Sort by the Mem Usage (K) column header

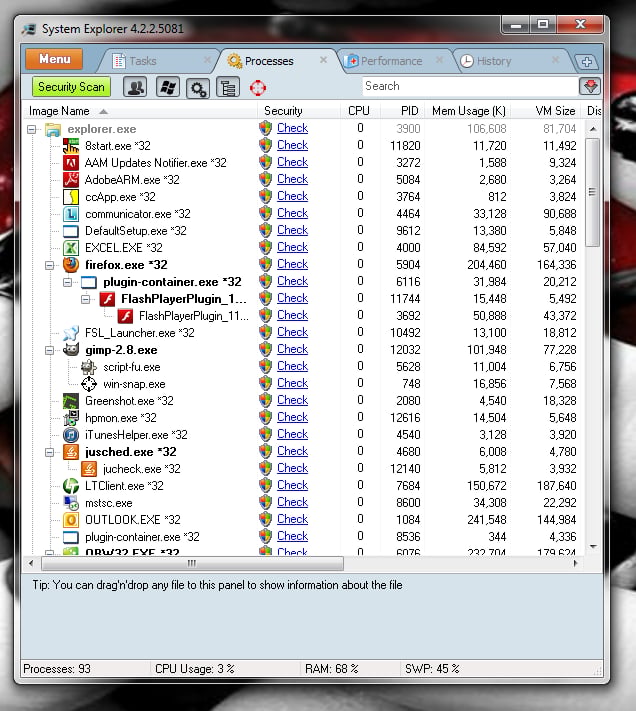tap(468, 111)
